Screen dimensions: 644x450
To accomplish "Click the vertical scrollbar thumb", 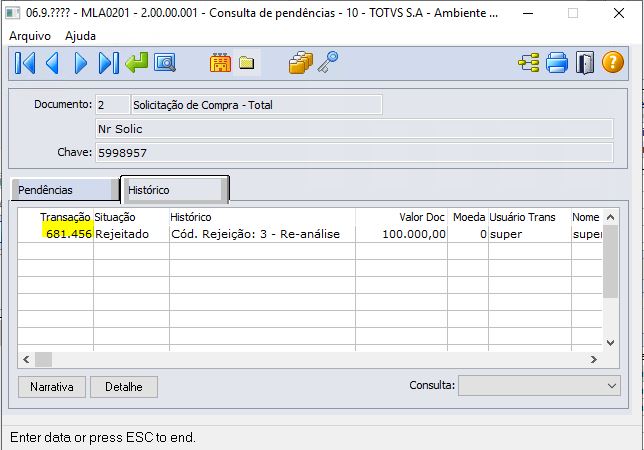I will pyautogui.click(x=610, y=262).
